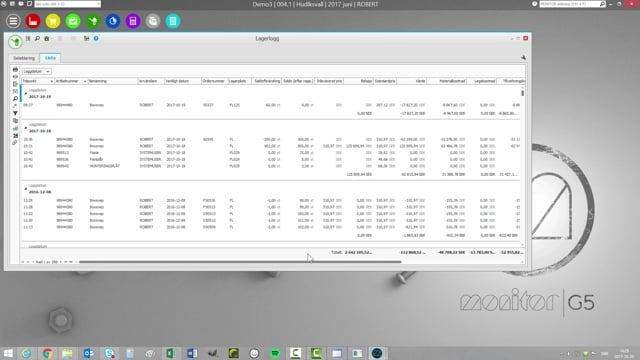The height and width of the screenshot is (360, 640).
Task: Click the Lagerlogg window's round green logo
Action: [x=15, y=42]
